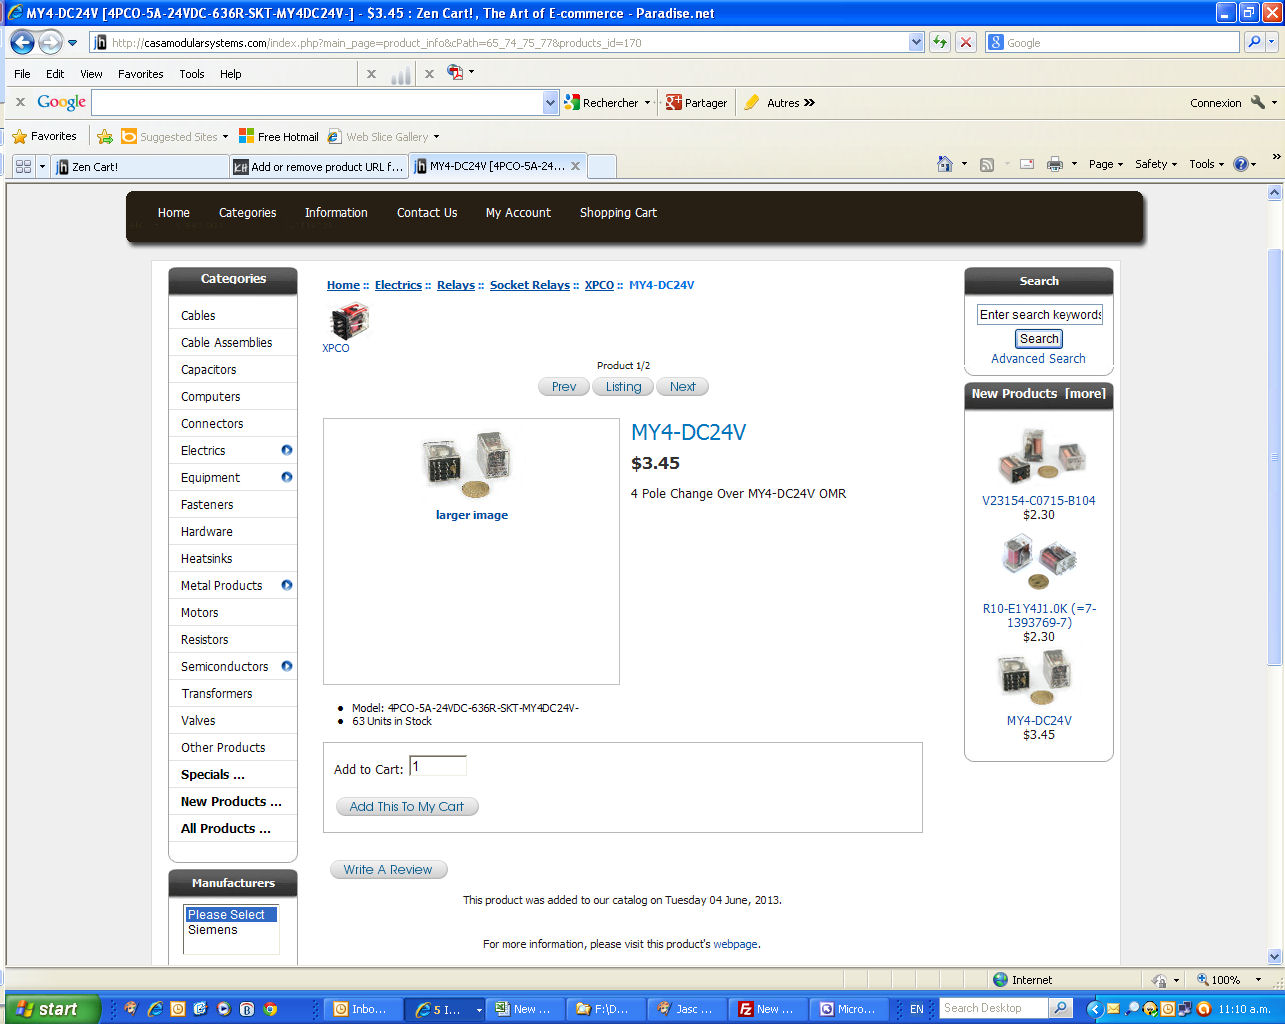Open the Suggested Sites favorites item

pos(175,136)
